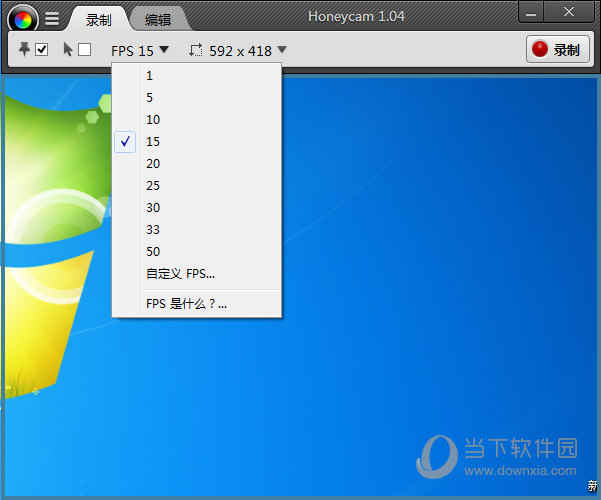Start recording with the 录制 button
Screen dimensions: 601x500
tap(558, 49)
